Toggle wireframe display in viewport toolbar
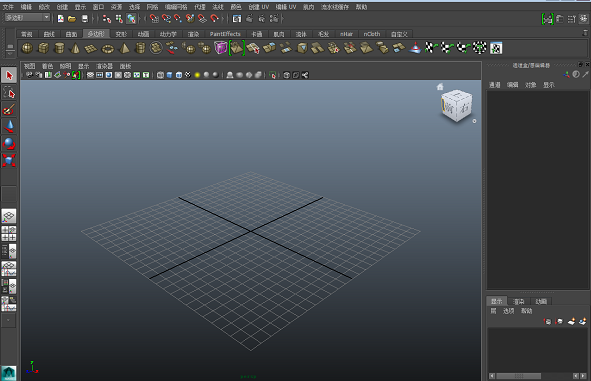Screen dimensions: 591x381 point(160,75)
